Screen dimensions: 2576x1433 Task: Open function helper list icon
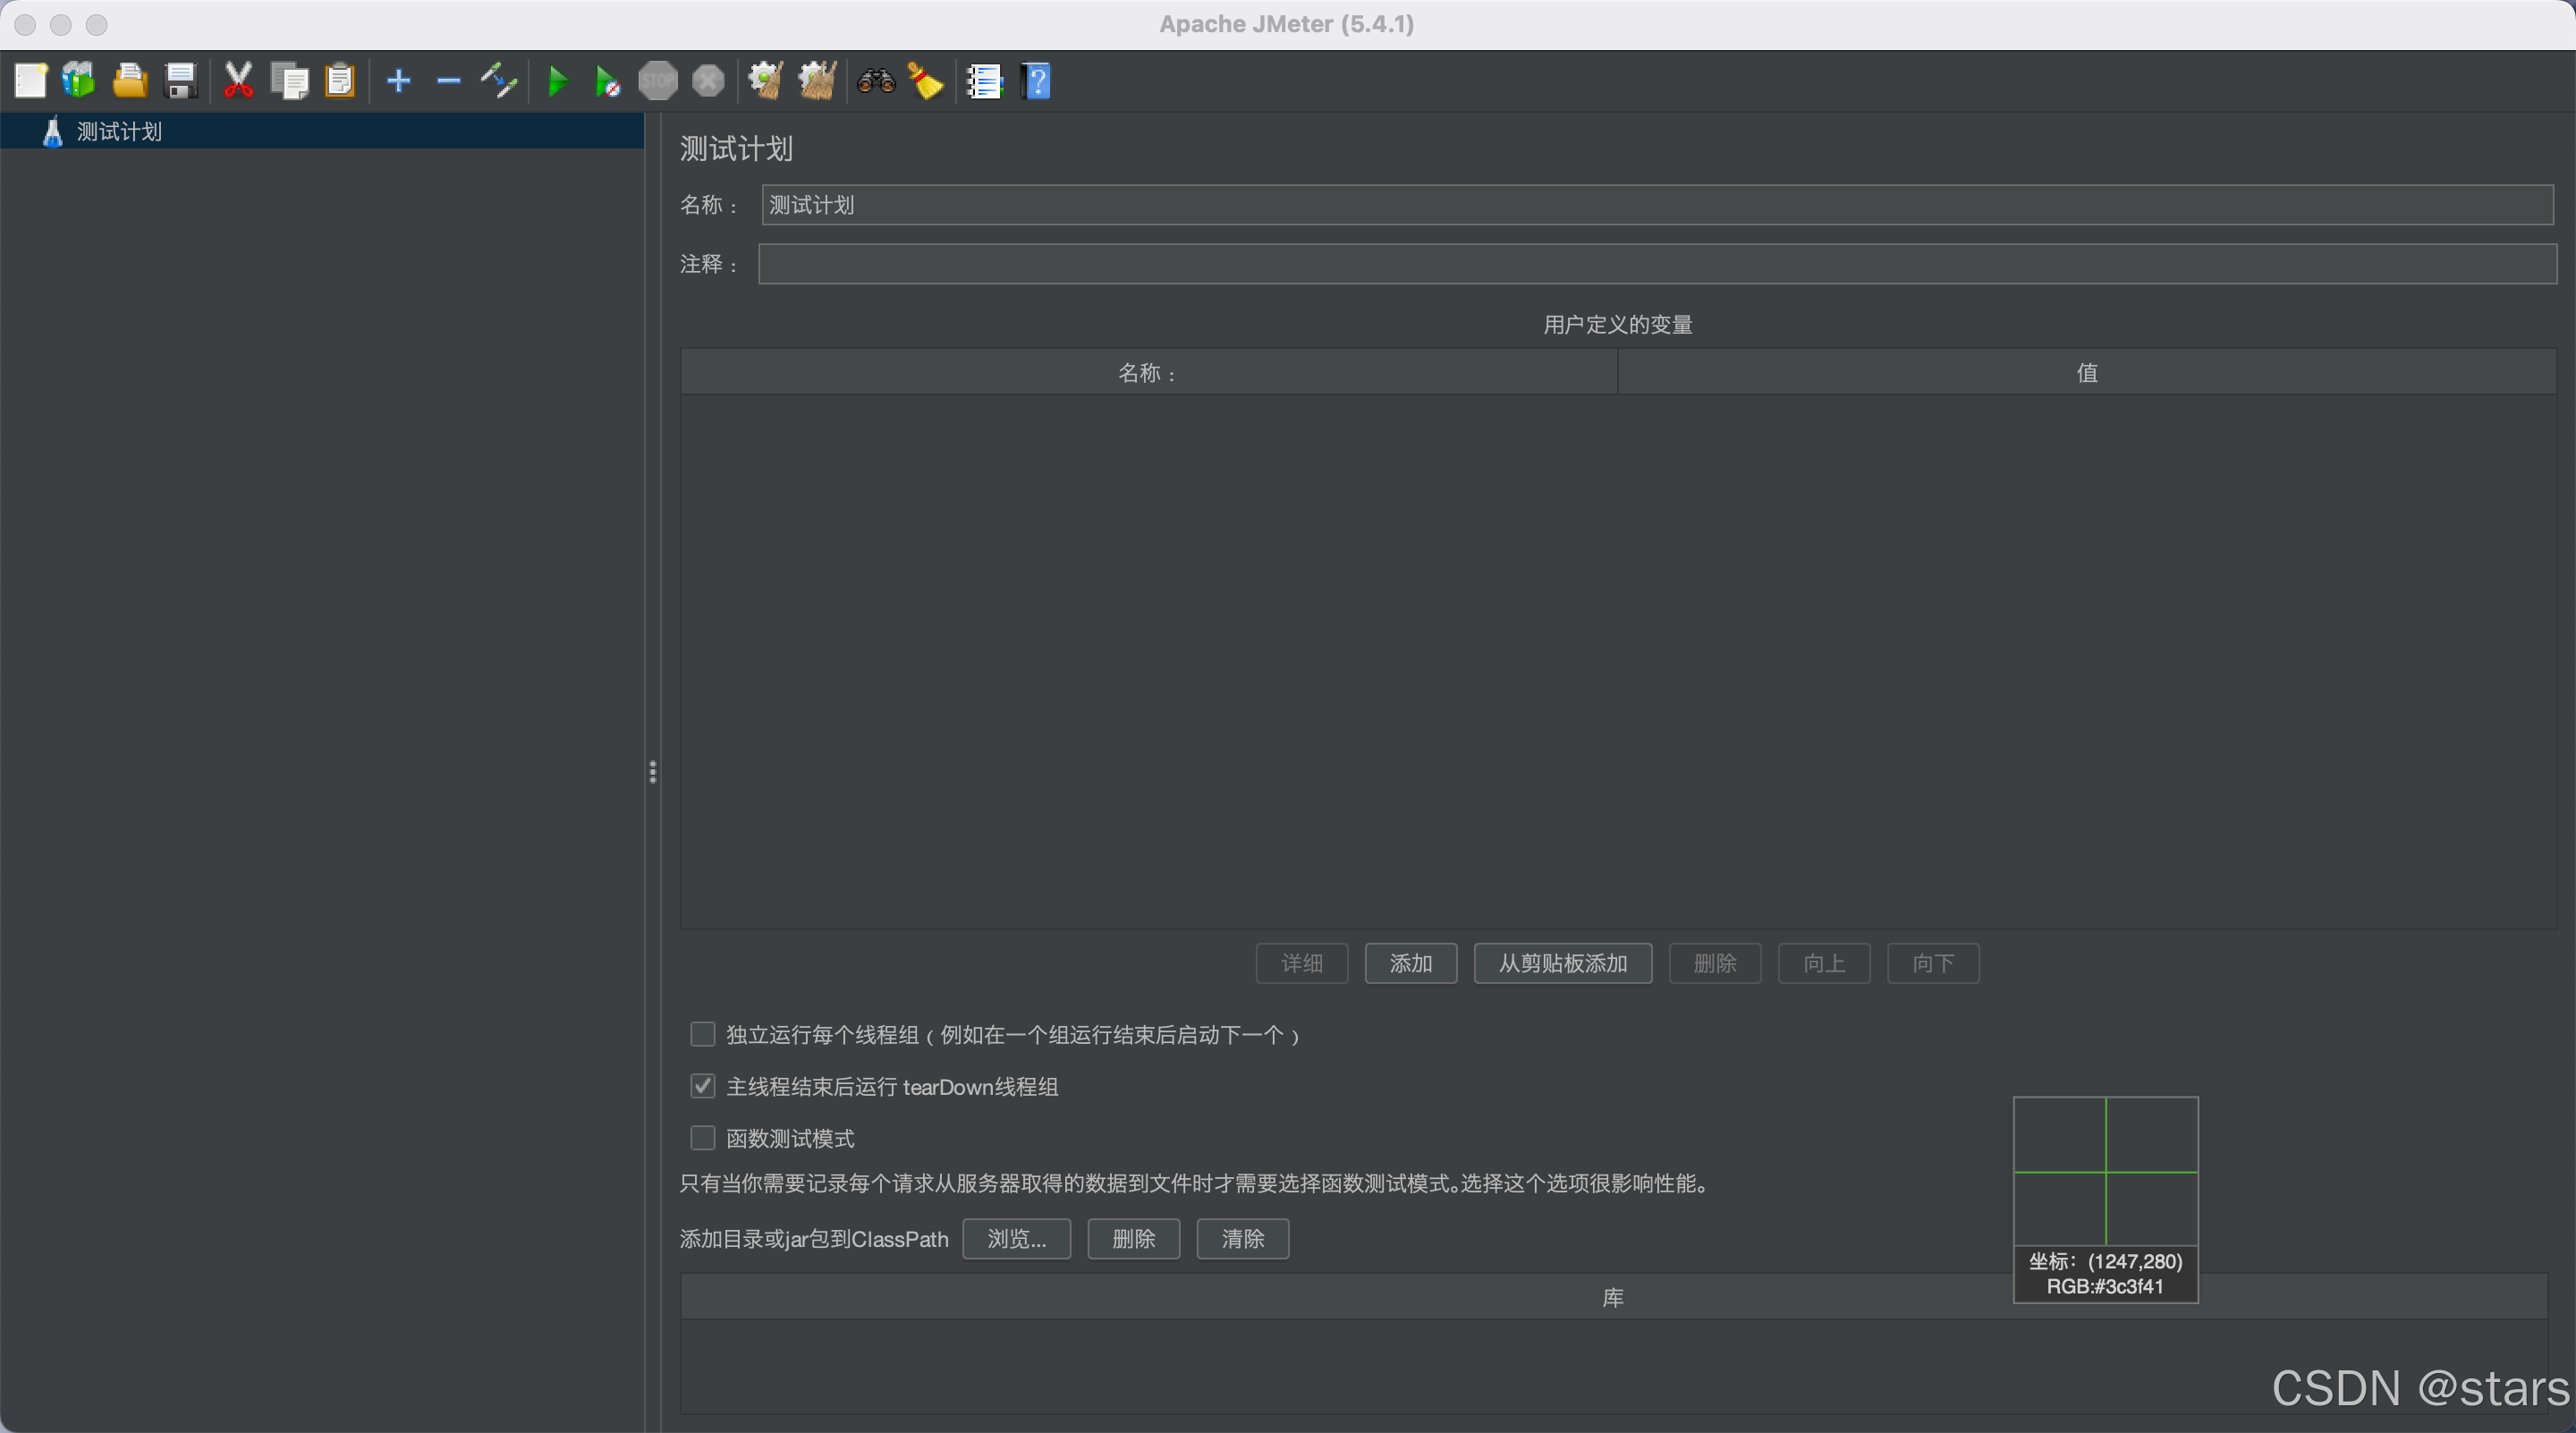pos(984,81)
